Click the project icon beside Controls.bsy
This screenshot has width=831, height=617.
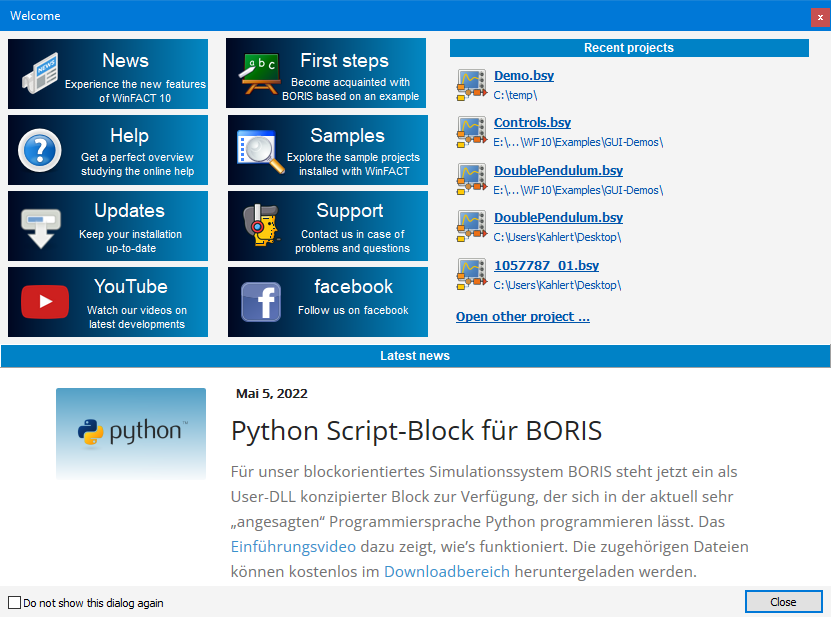point(472,132)
